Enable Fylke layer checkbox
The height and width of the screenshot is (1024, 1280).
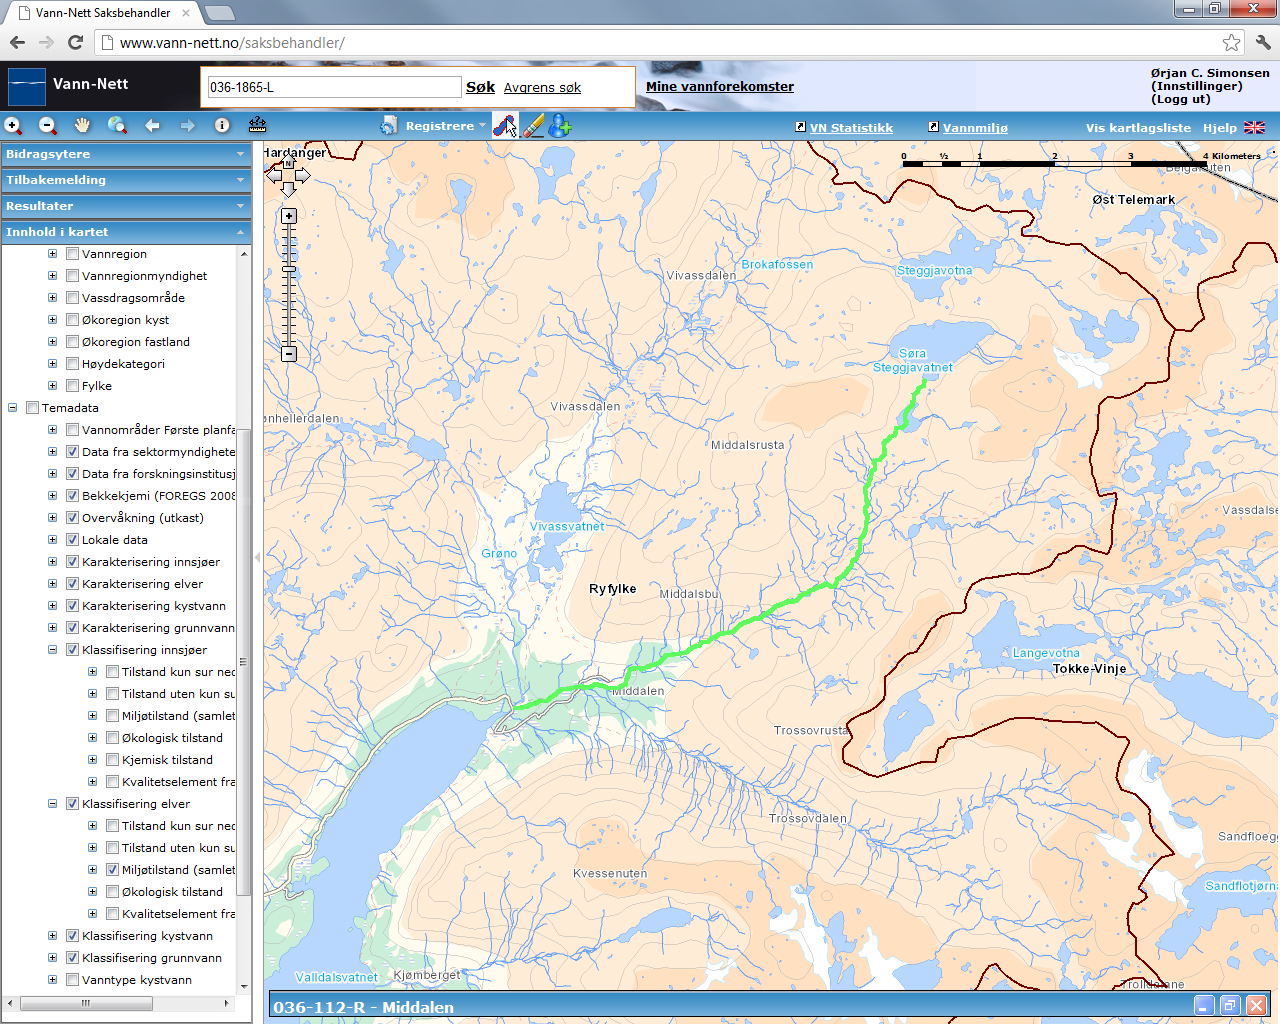point(72,386)
